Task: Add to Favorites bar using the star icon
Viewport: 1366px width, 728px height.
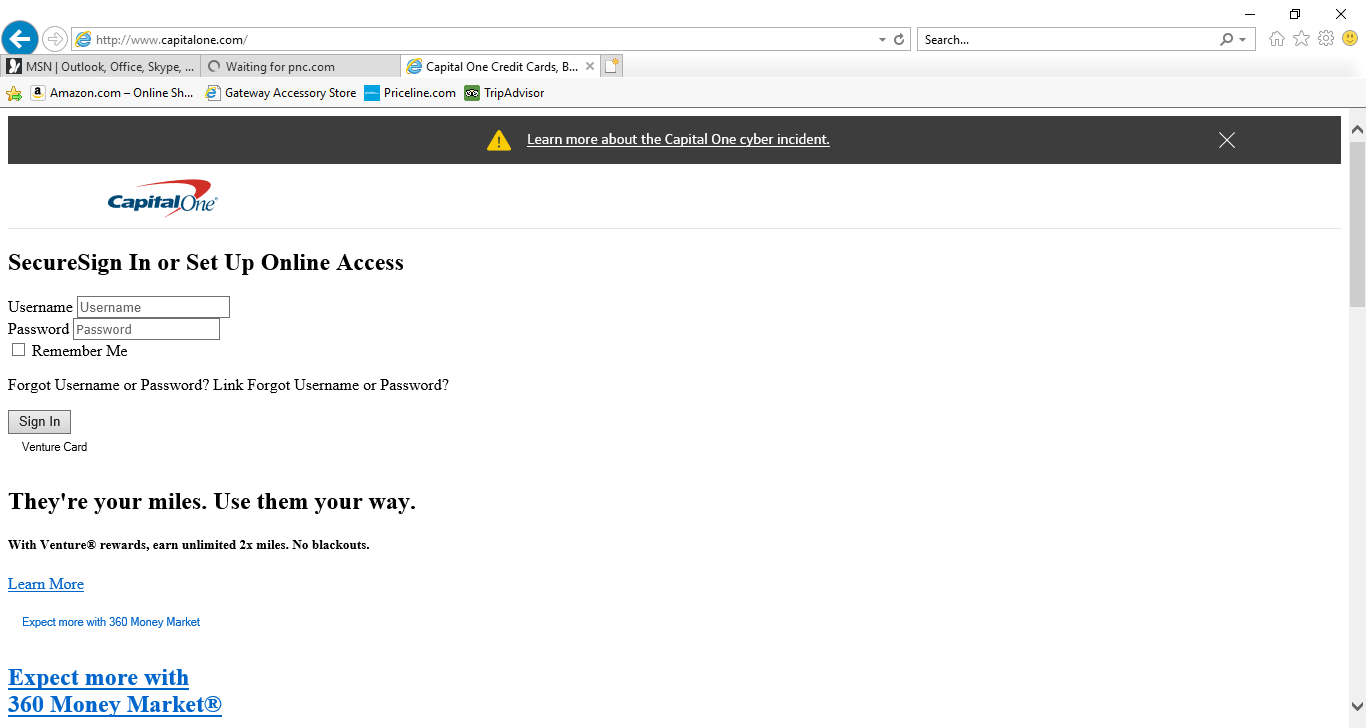Action: click(14, 93)
